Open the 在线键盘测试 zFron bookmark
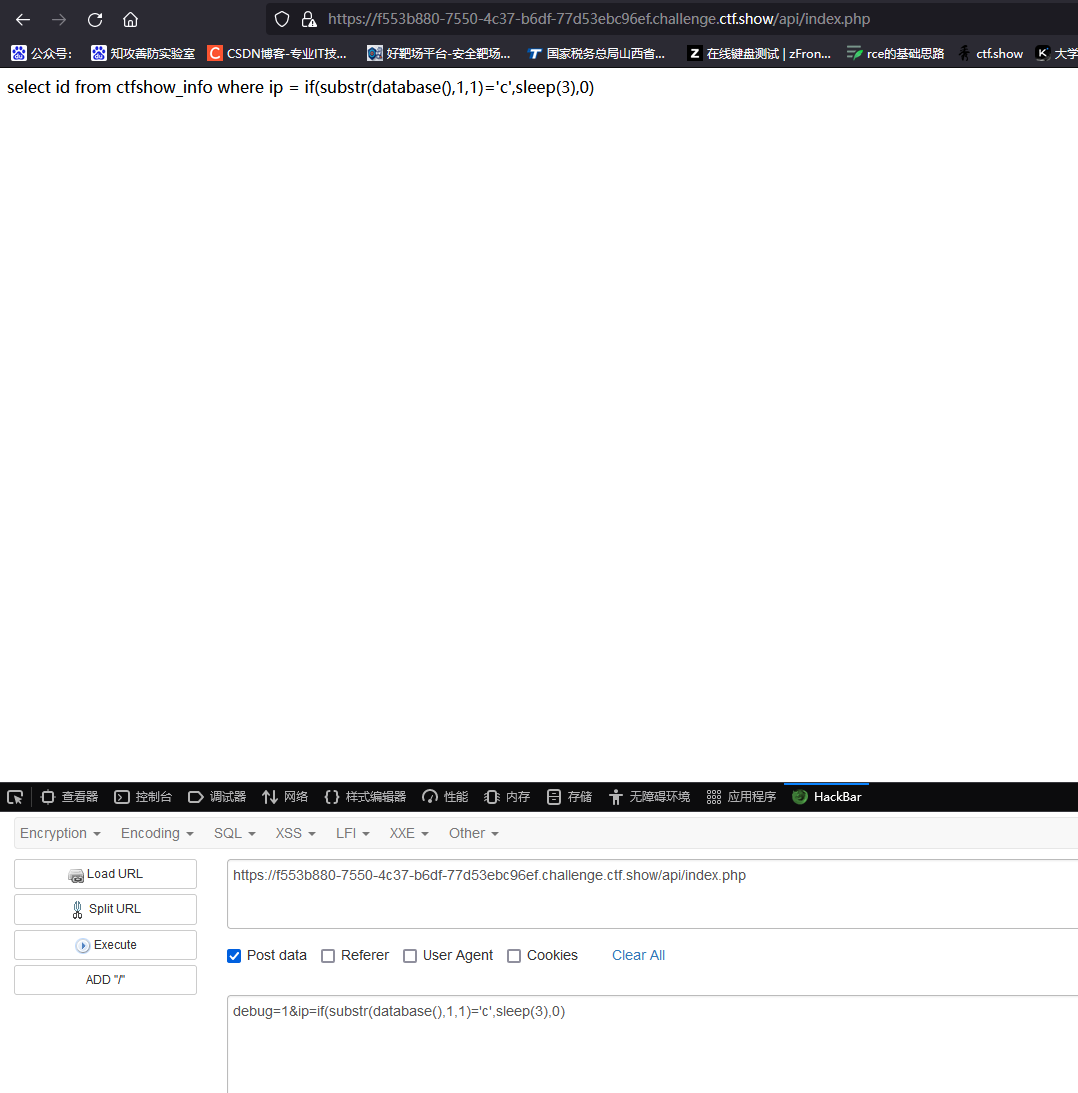Screen dimensions: 1078x1093 [x=759, y=54]
